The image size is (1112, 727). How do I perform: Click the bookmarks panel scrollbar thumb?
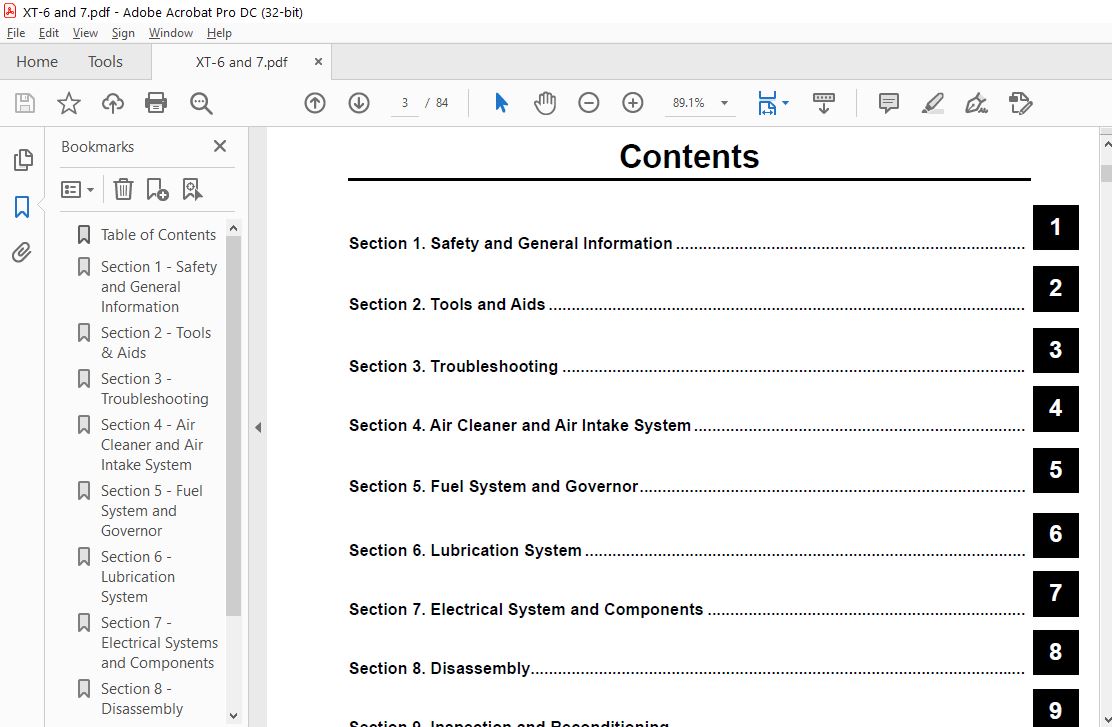tap(233, 426)
